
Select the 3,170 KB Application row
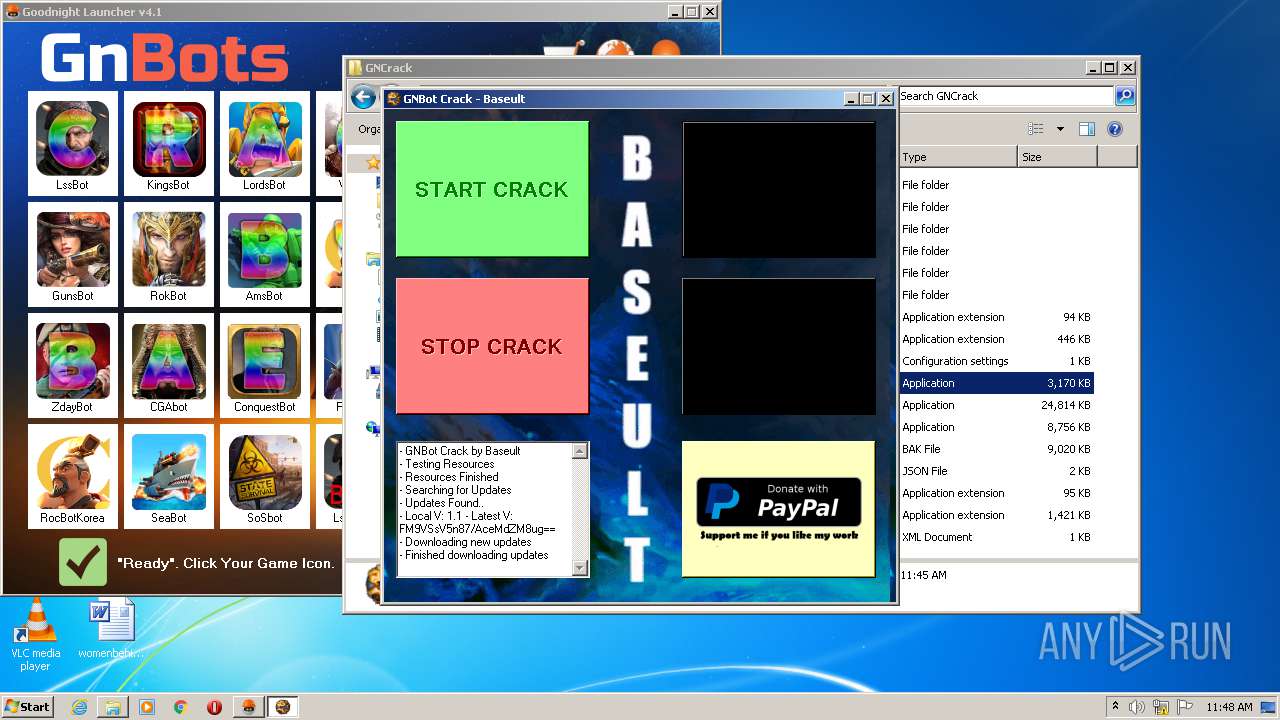click(996, 383)
